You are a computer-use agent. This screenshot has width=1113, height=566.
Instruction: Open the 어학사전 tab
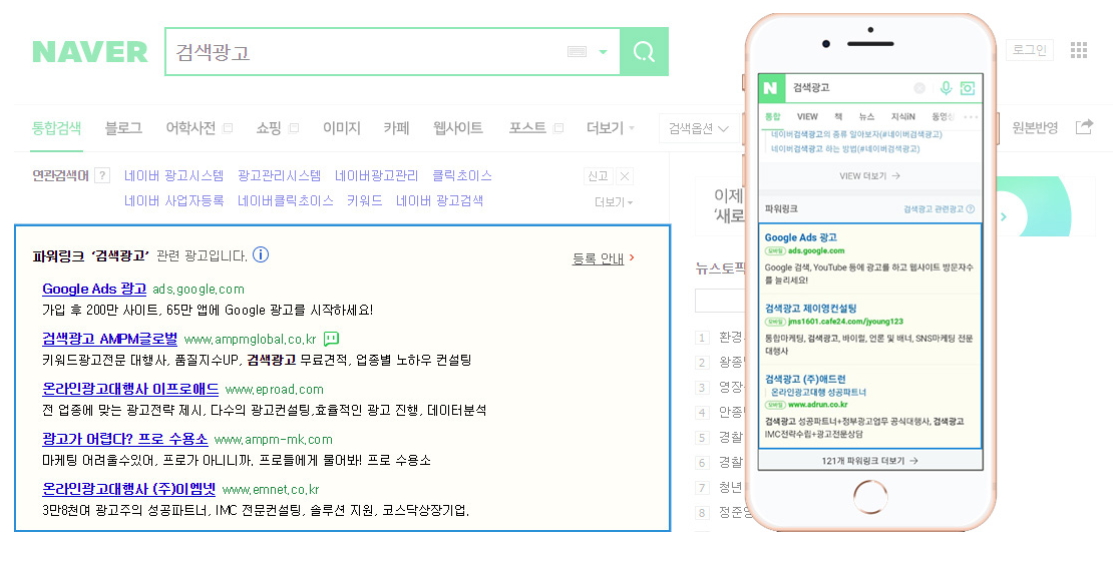click(190, 128)
